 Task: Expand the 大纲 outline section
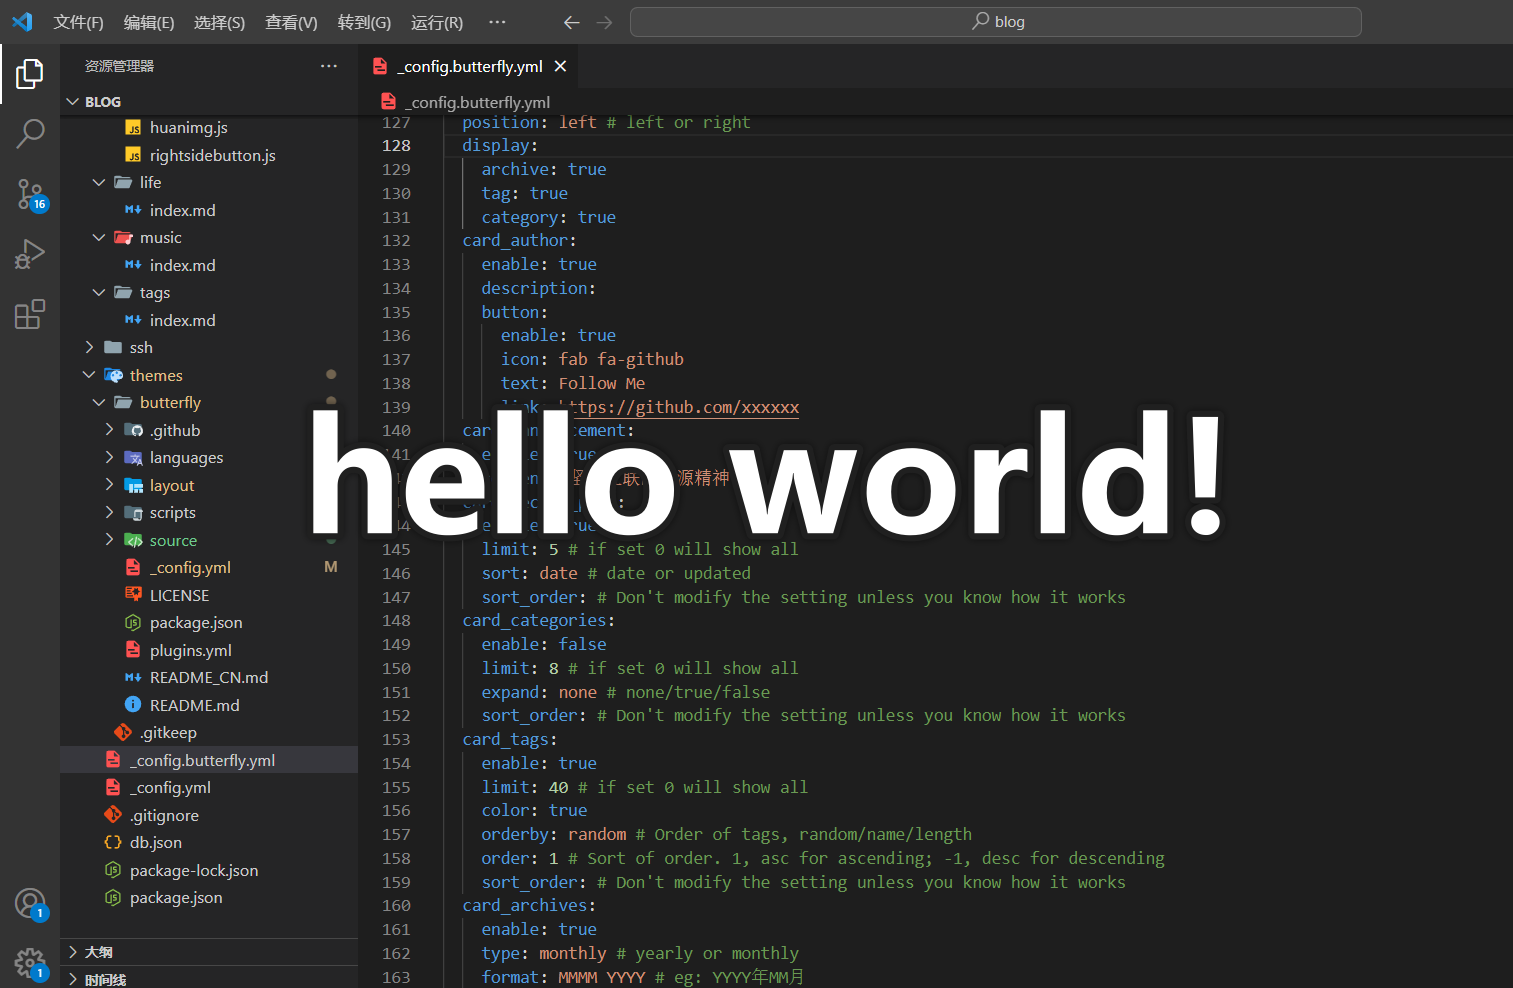[x=98, y=952]
